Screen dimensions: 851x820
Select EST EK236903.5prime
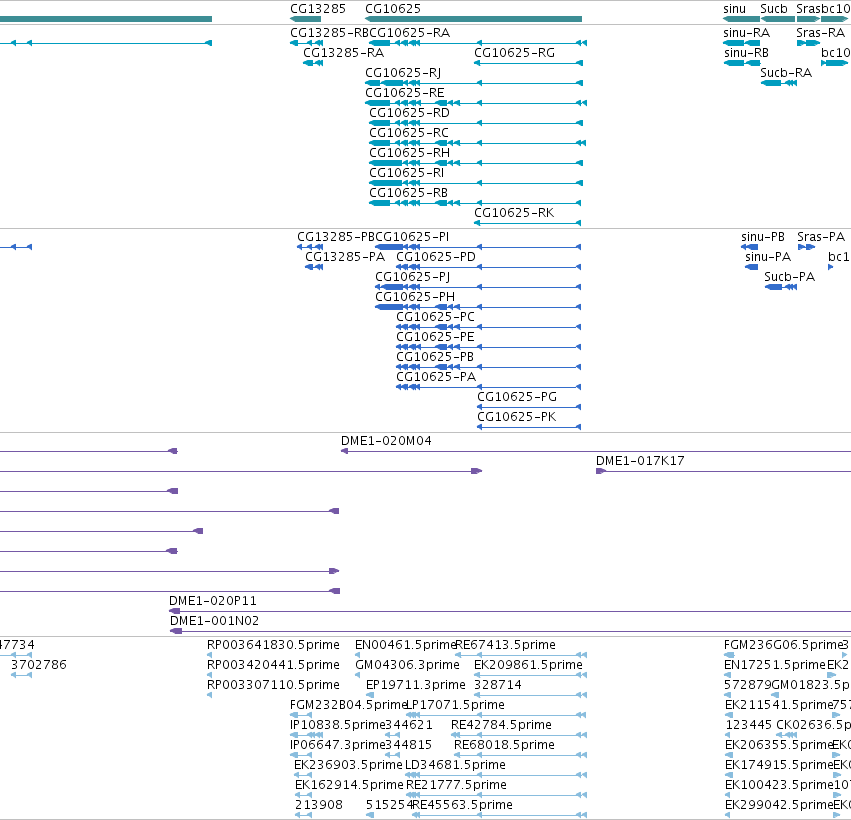(x=348, y=765)
